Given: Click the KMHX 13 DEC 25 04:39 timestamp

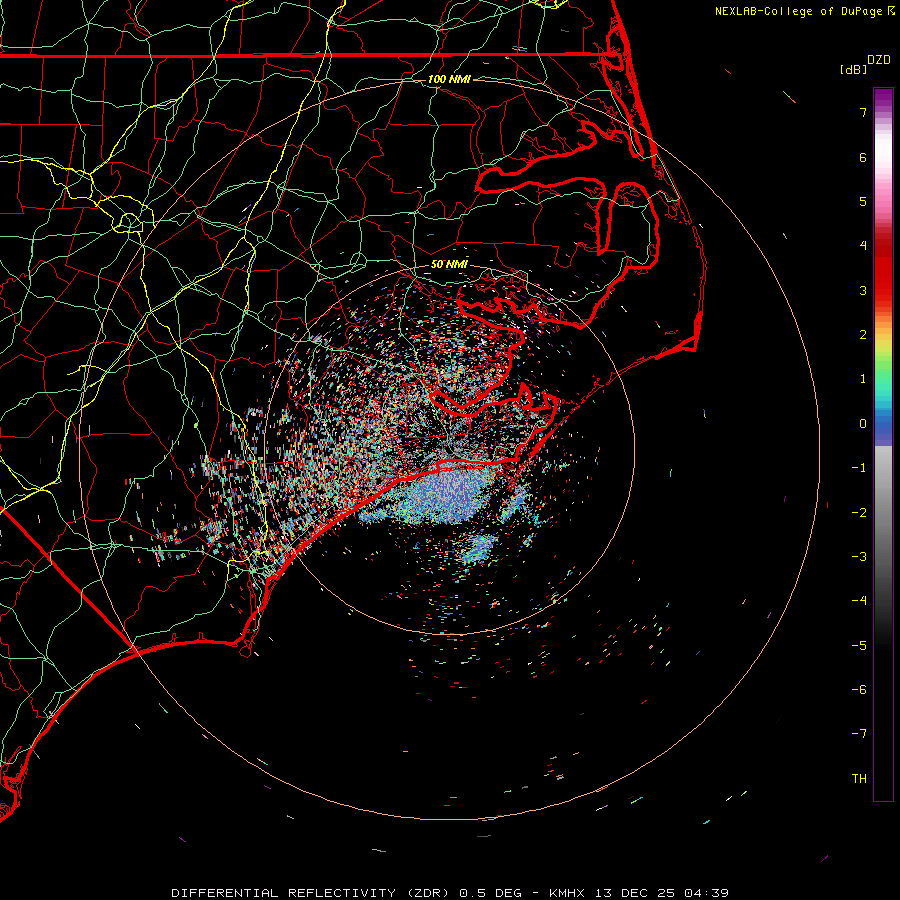Looking at the screenshot, I should (639, 893).
